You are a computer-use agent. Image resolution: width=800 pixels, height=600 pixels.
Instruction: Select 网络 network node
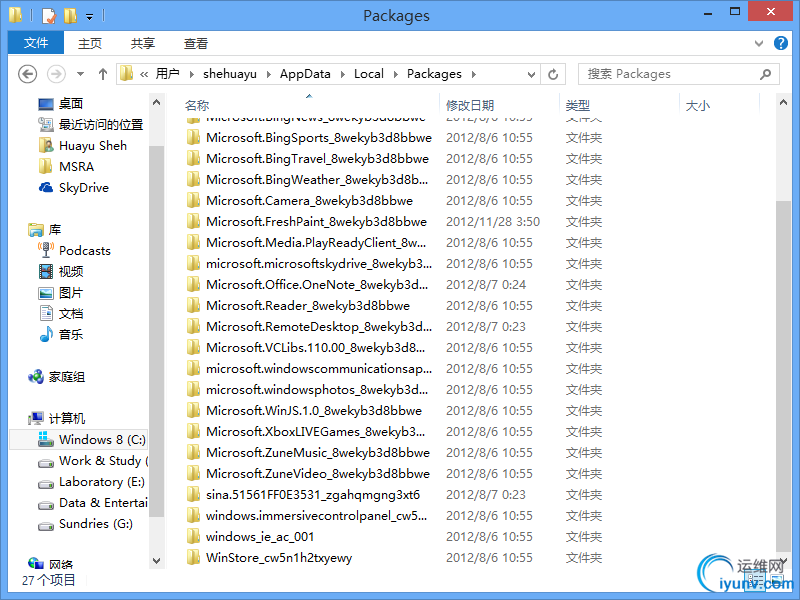tap(61, 564)
